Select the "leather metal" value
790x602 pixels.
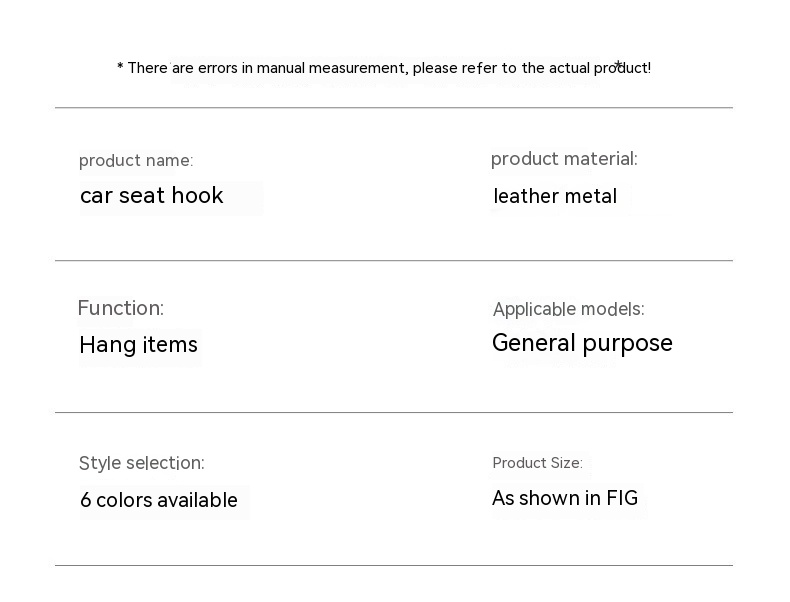[x=556, y=196]
